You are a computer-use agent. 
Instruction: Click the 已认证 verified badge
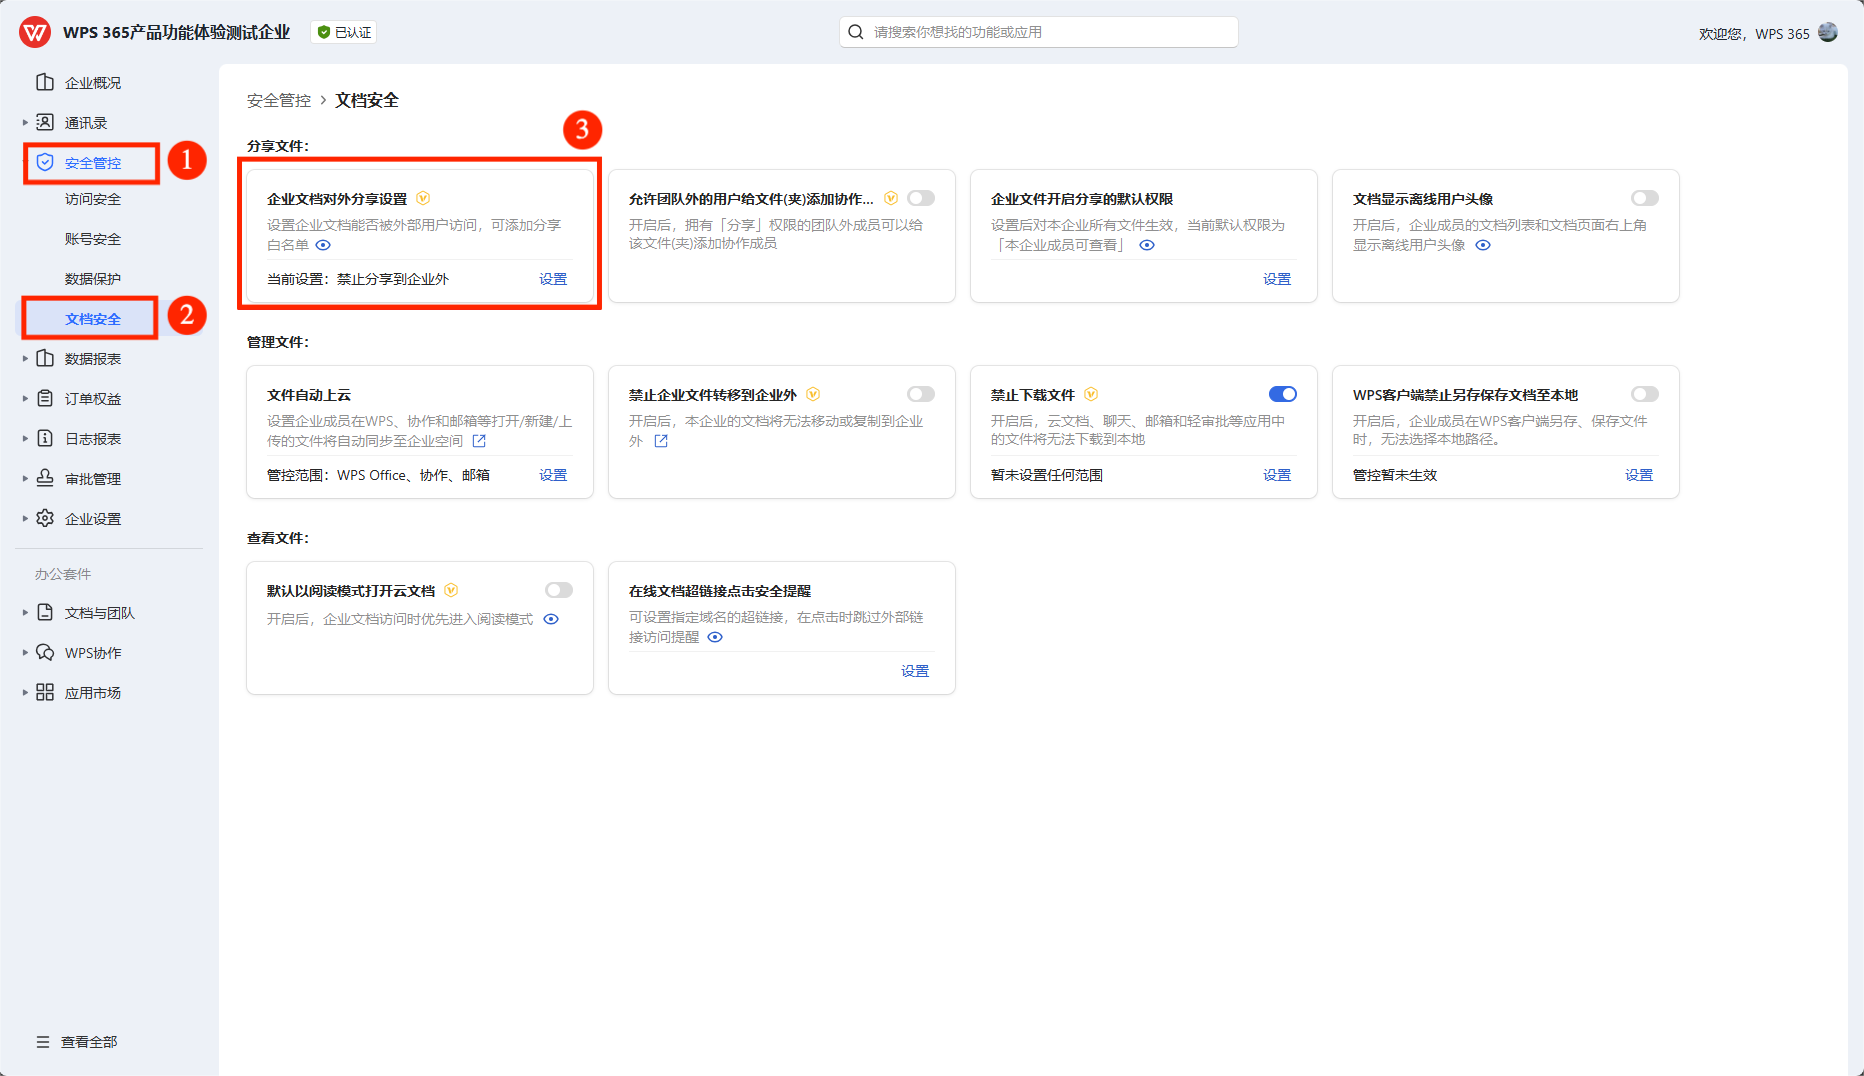(344, 32)
